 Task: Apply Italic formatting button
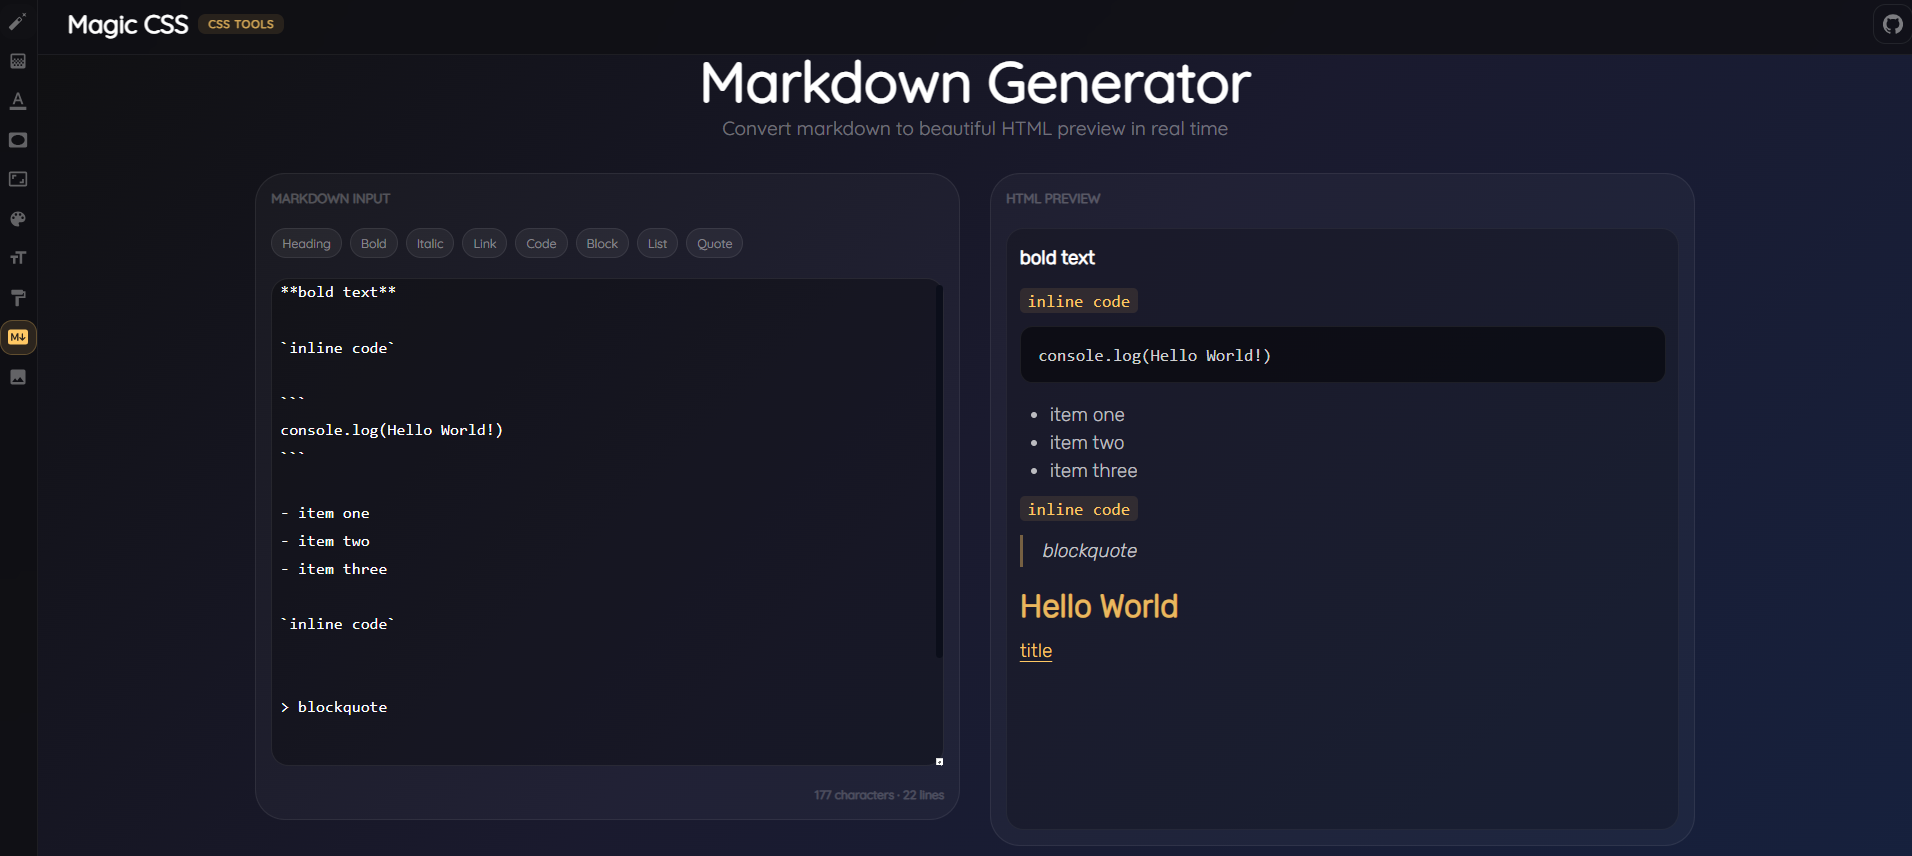pyautogui.click(x=430, y=244)
